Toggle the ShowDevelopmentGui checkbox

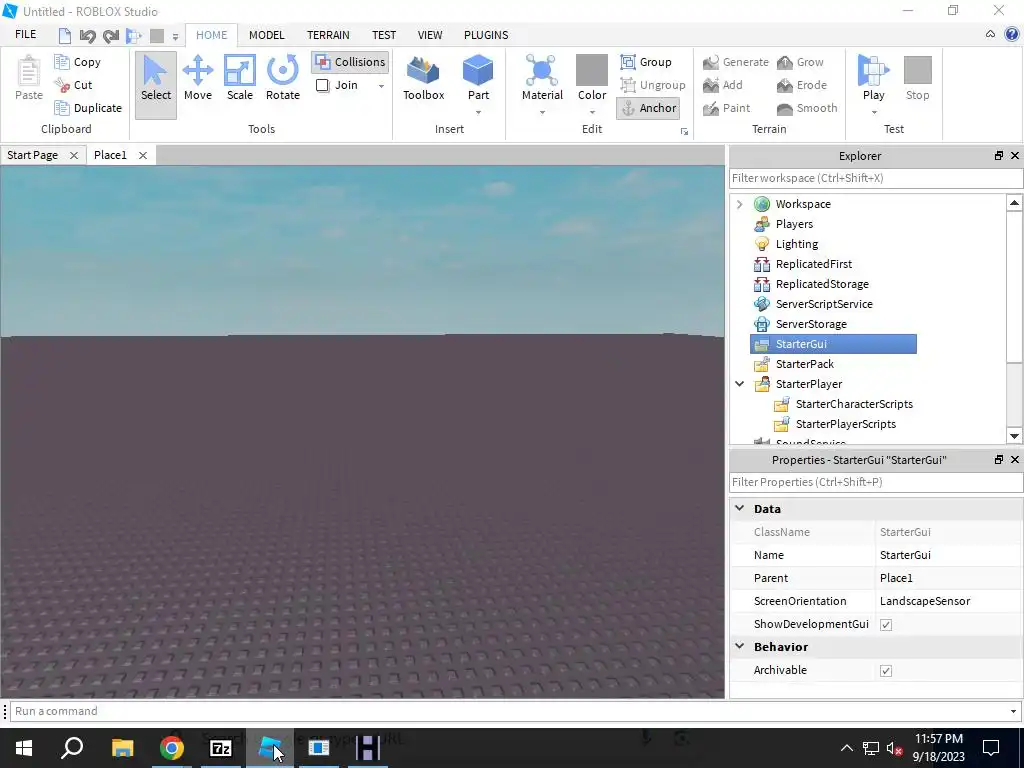[886, 624]
